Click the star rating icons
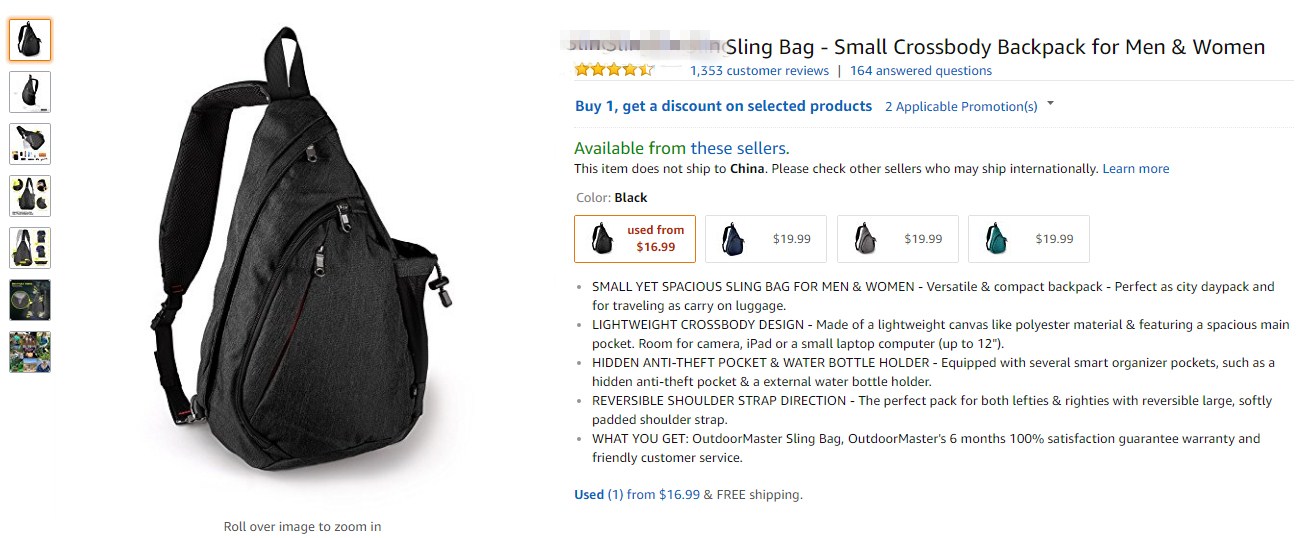This screenshot has height=538, width=1310. [x=614, y=70]
